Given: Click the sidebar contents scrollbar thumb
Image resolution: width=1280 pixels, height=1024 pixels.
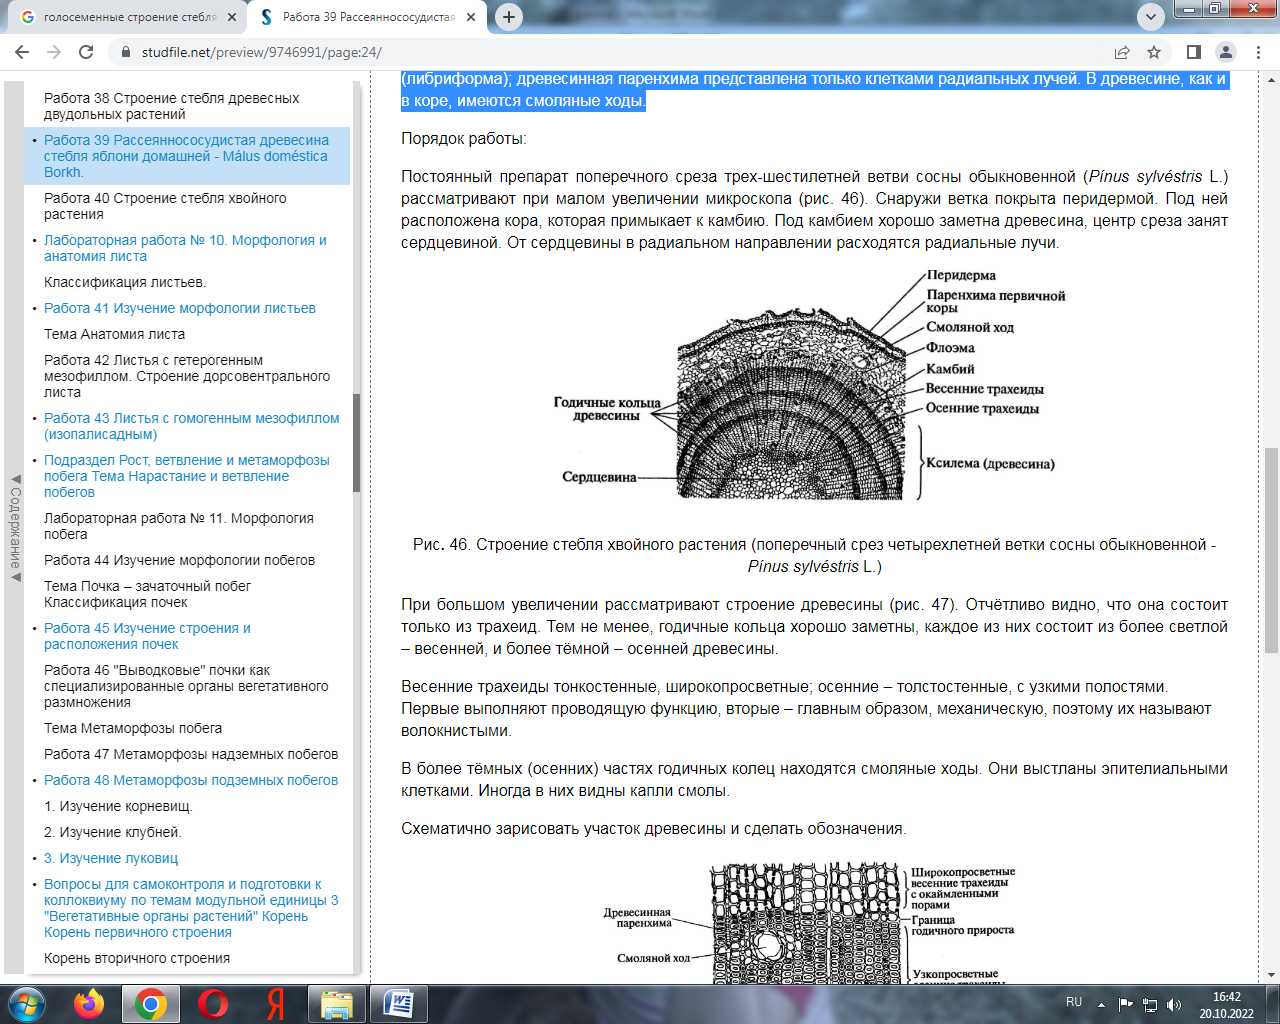Looking at the screenshot, I should tap(357, 443).
